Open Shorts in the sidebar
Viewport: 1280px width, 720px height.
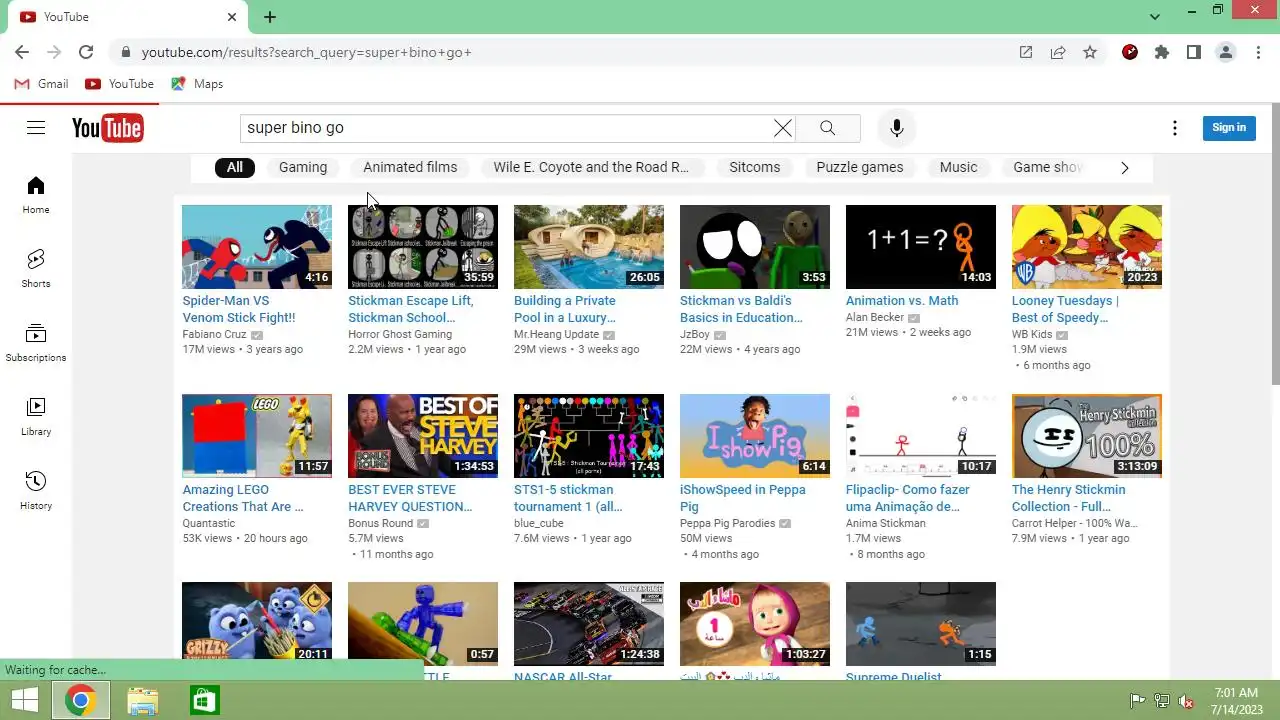click(36, 269)
